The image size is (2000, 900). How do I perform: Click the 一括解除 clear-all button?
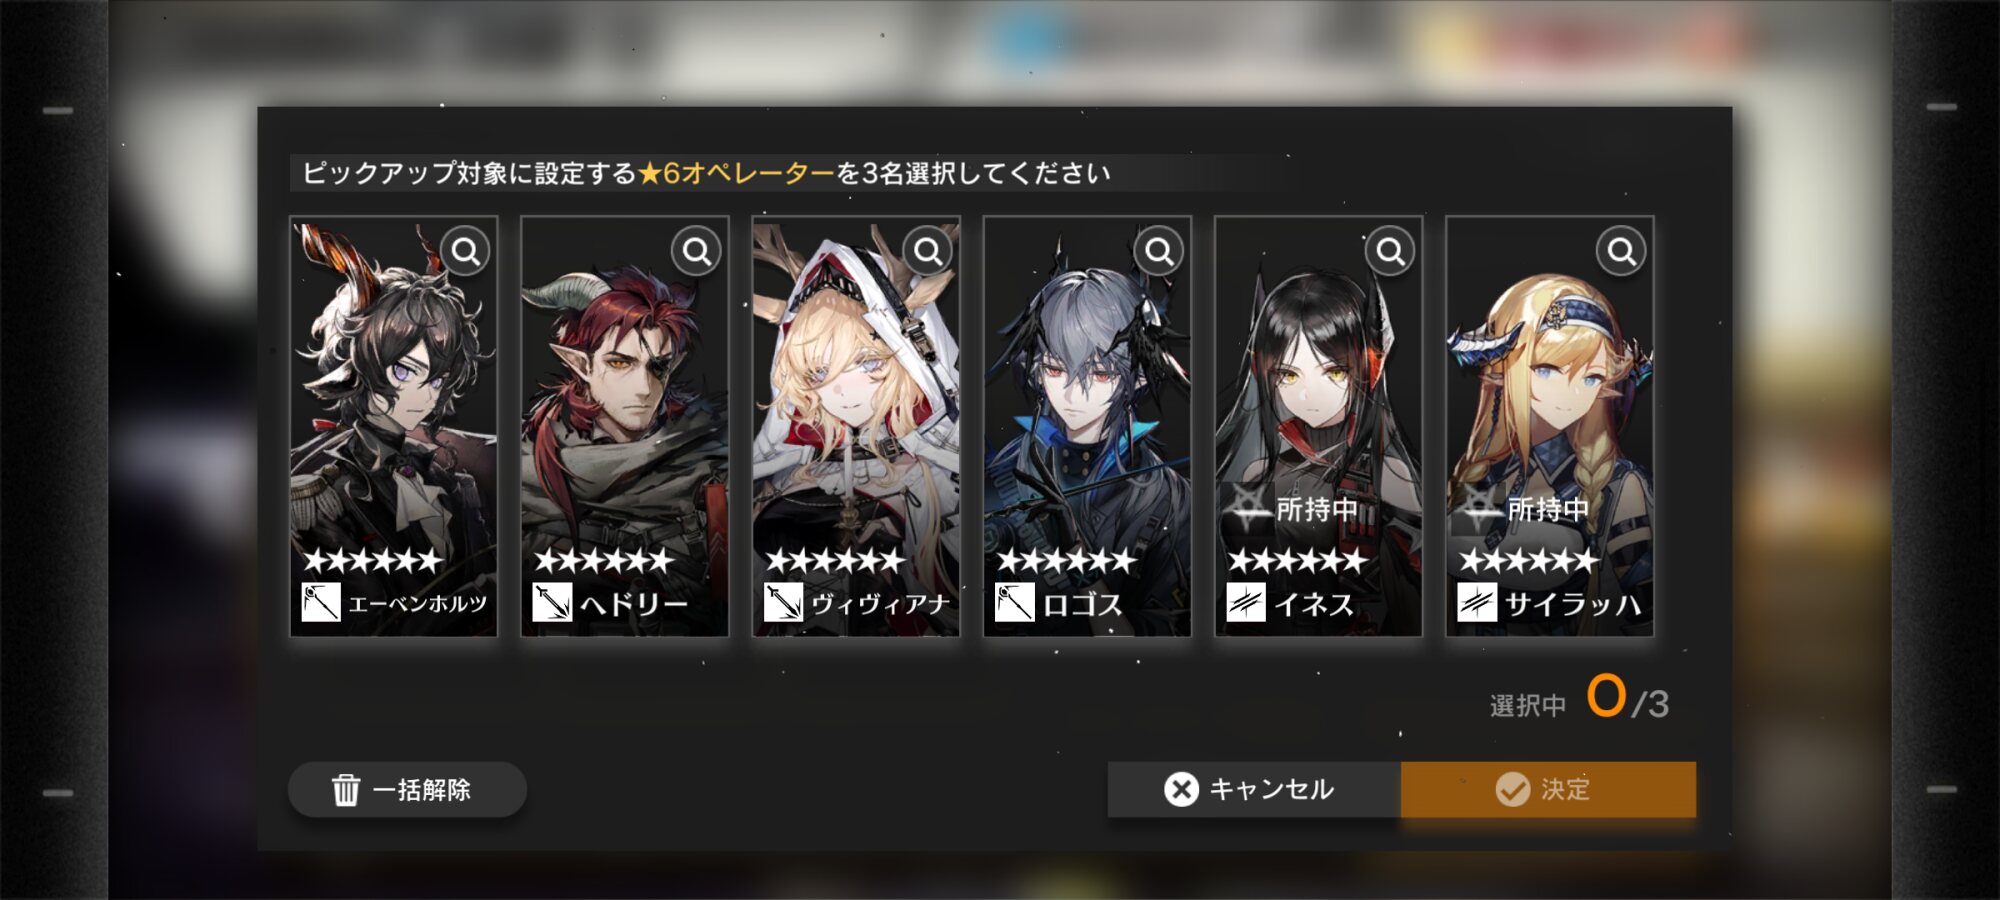[x=407, y=789]
